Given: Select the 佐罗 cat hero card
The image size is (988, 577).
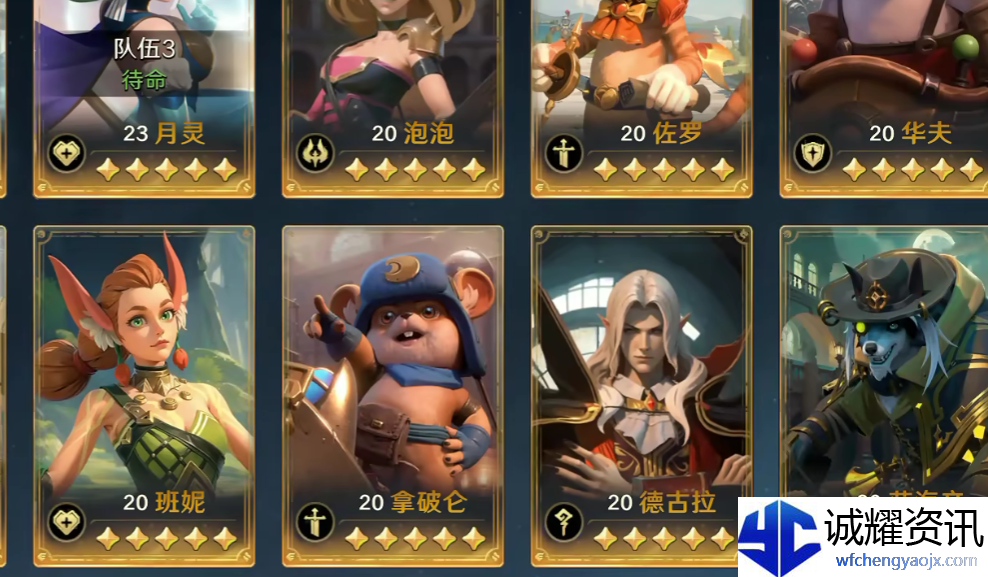Looking at the screenshot, I should tap(641, 98).
